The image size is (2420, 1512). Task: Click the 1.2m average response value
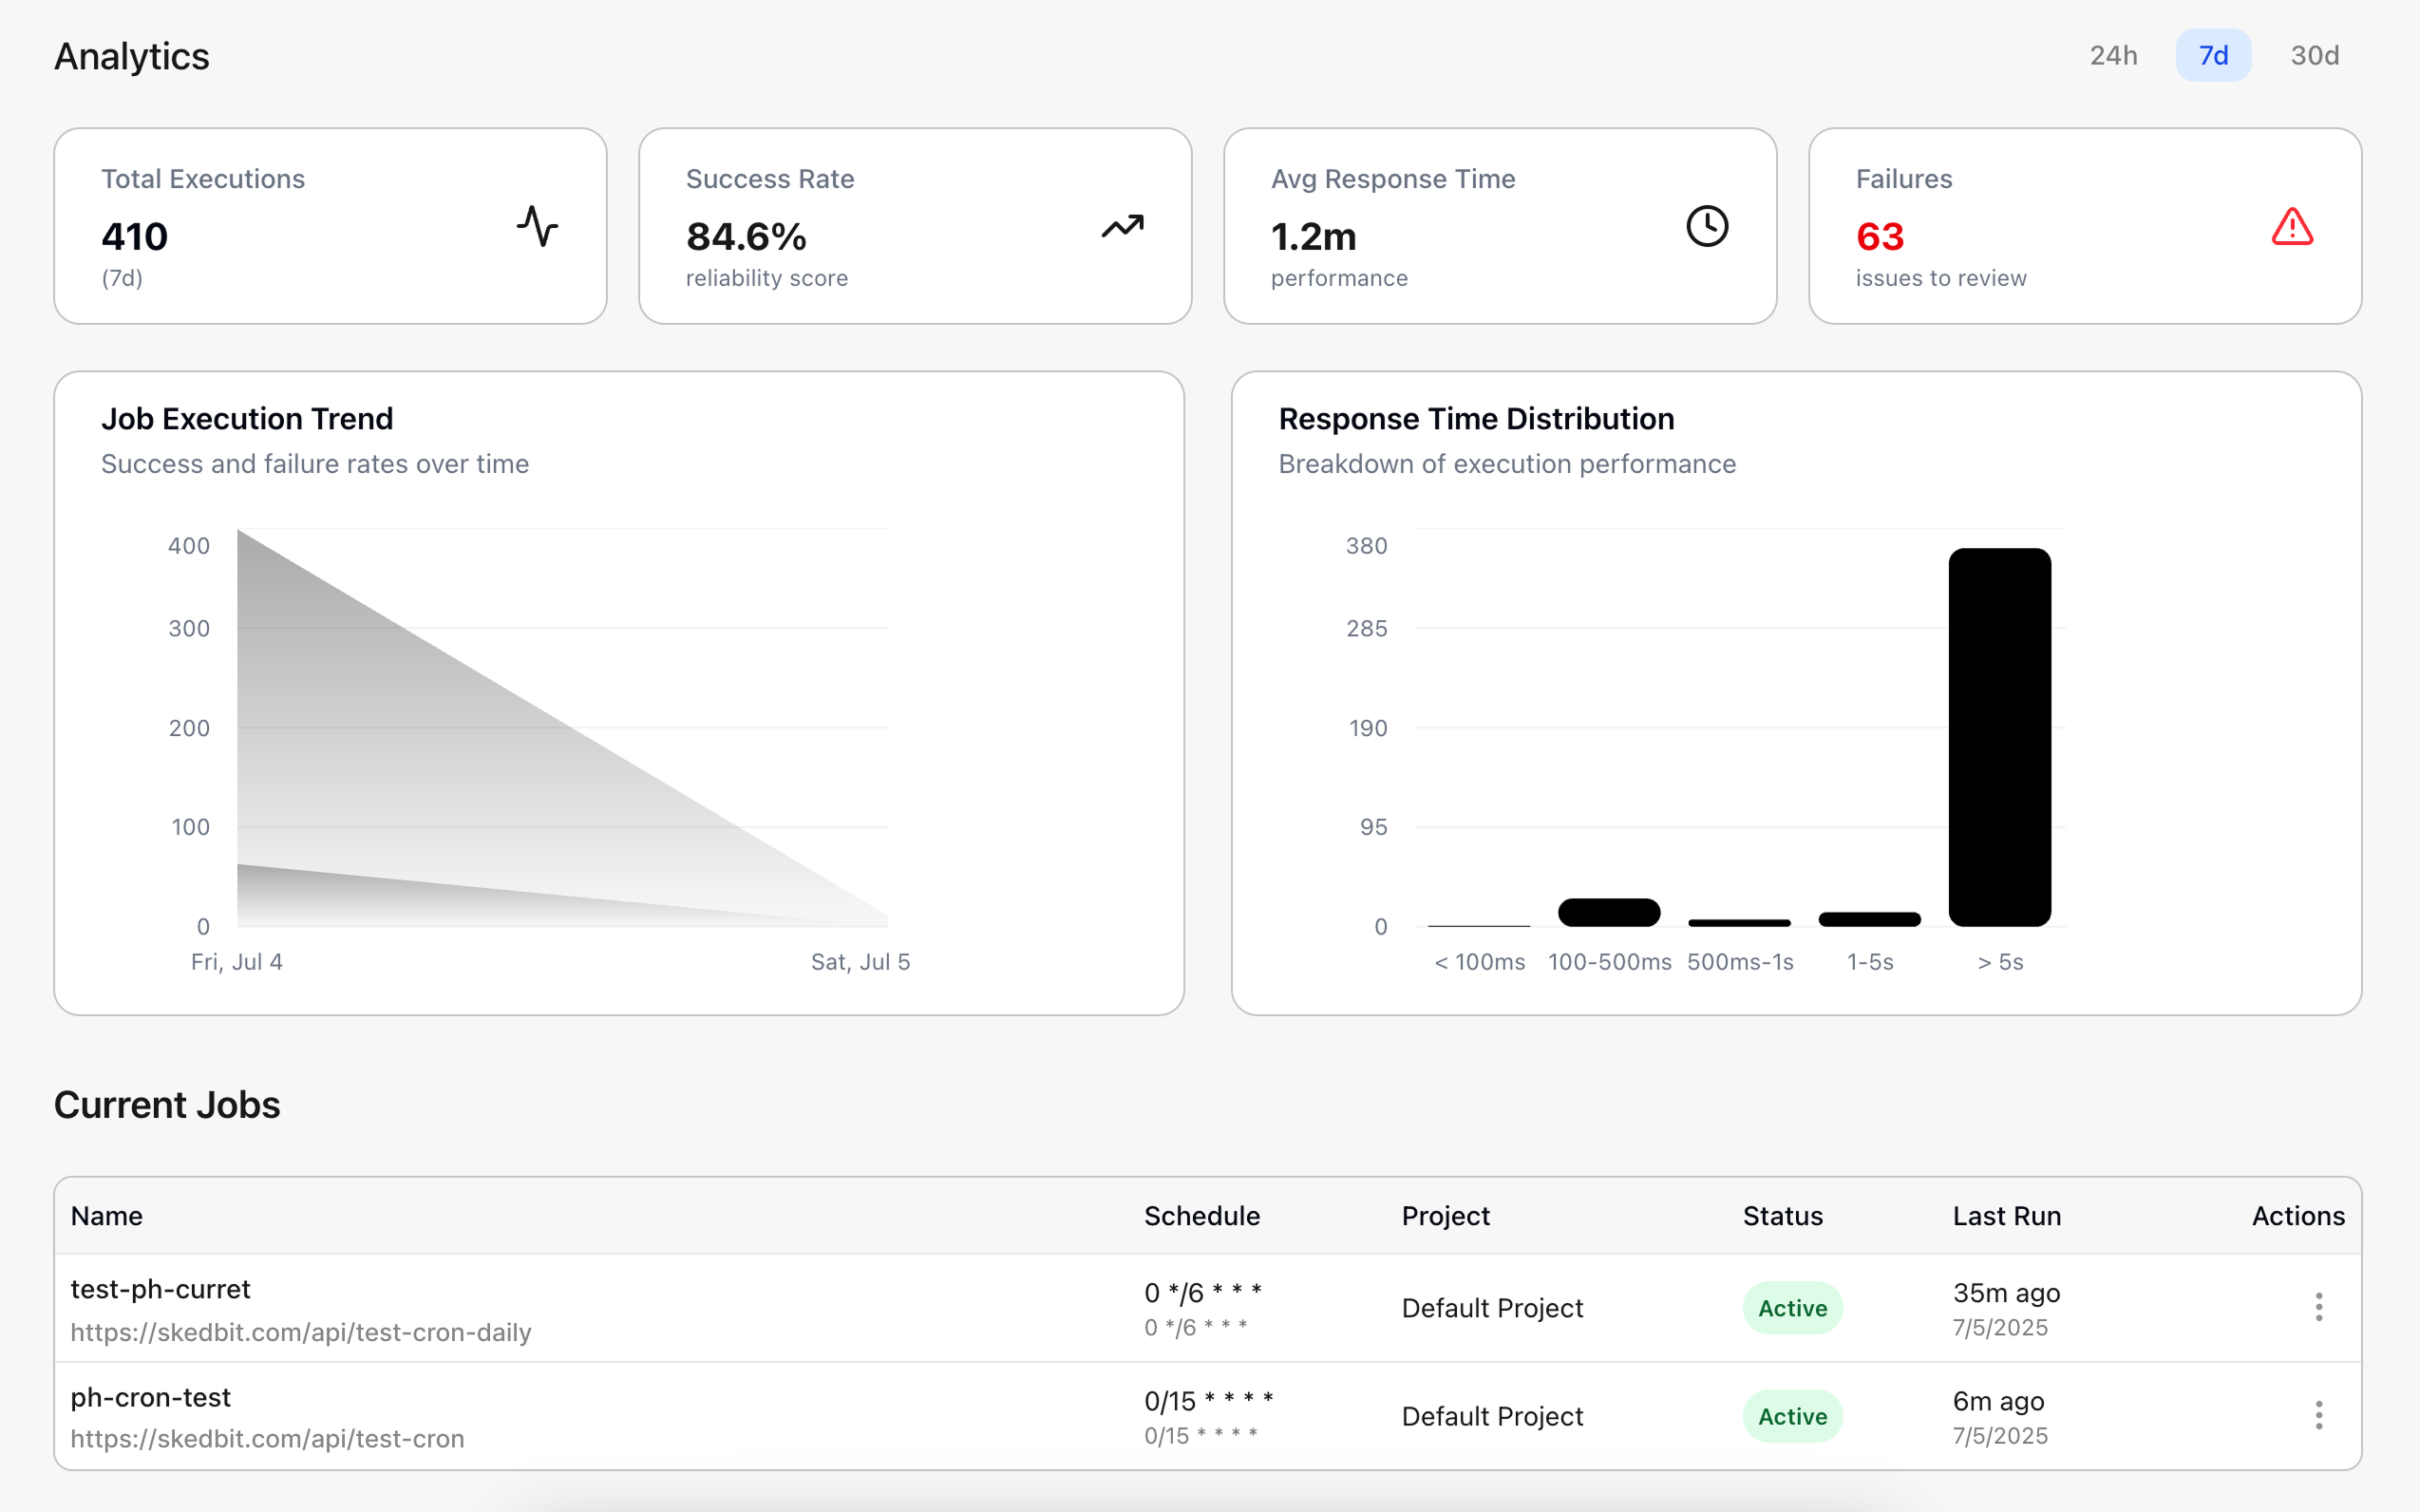click(1313, 237)
